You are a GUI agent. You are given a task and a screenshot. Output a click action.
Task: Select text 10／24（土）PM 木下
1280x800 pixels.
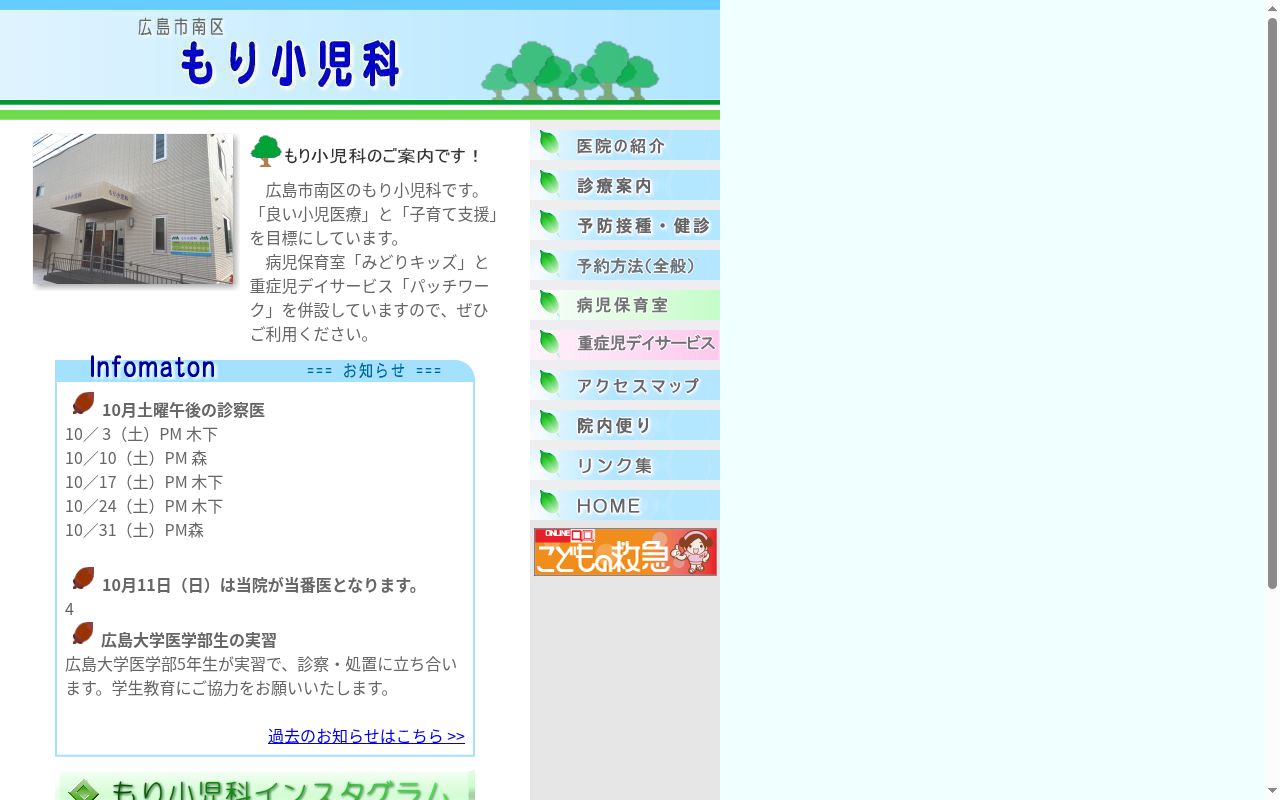click(144, 506)
